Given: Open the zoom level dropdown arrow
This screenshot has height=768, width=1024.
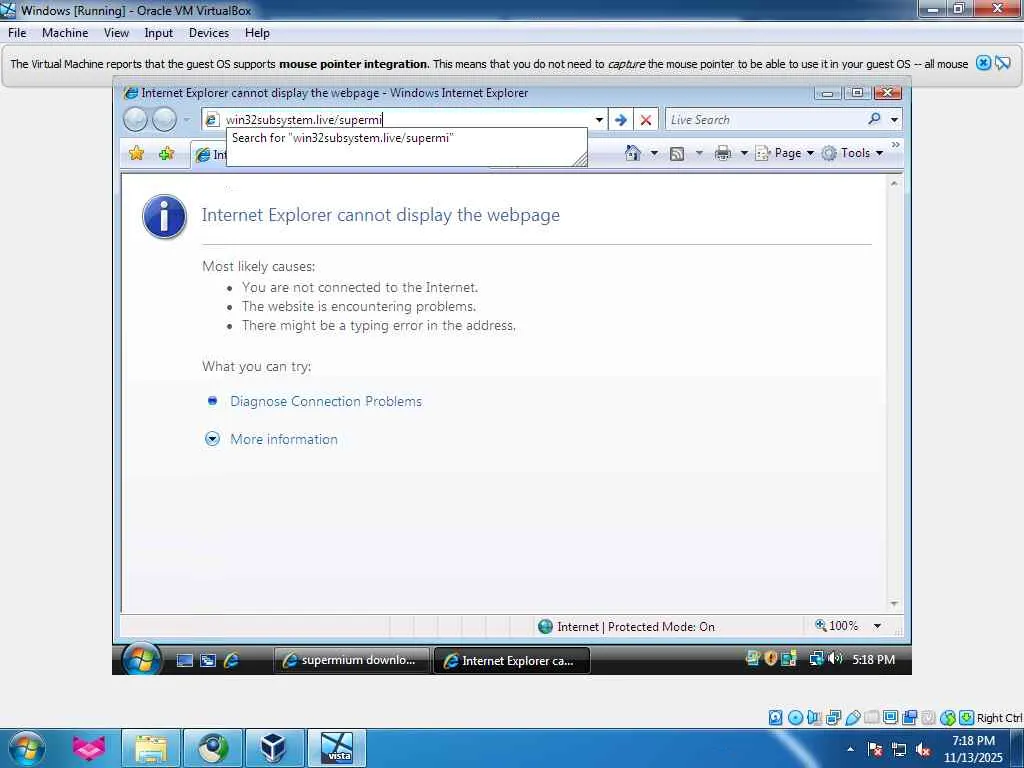Looking at the screenshot, I should 877,626.
